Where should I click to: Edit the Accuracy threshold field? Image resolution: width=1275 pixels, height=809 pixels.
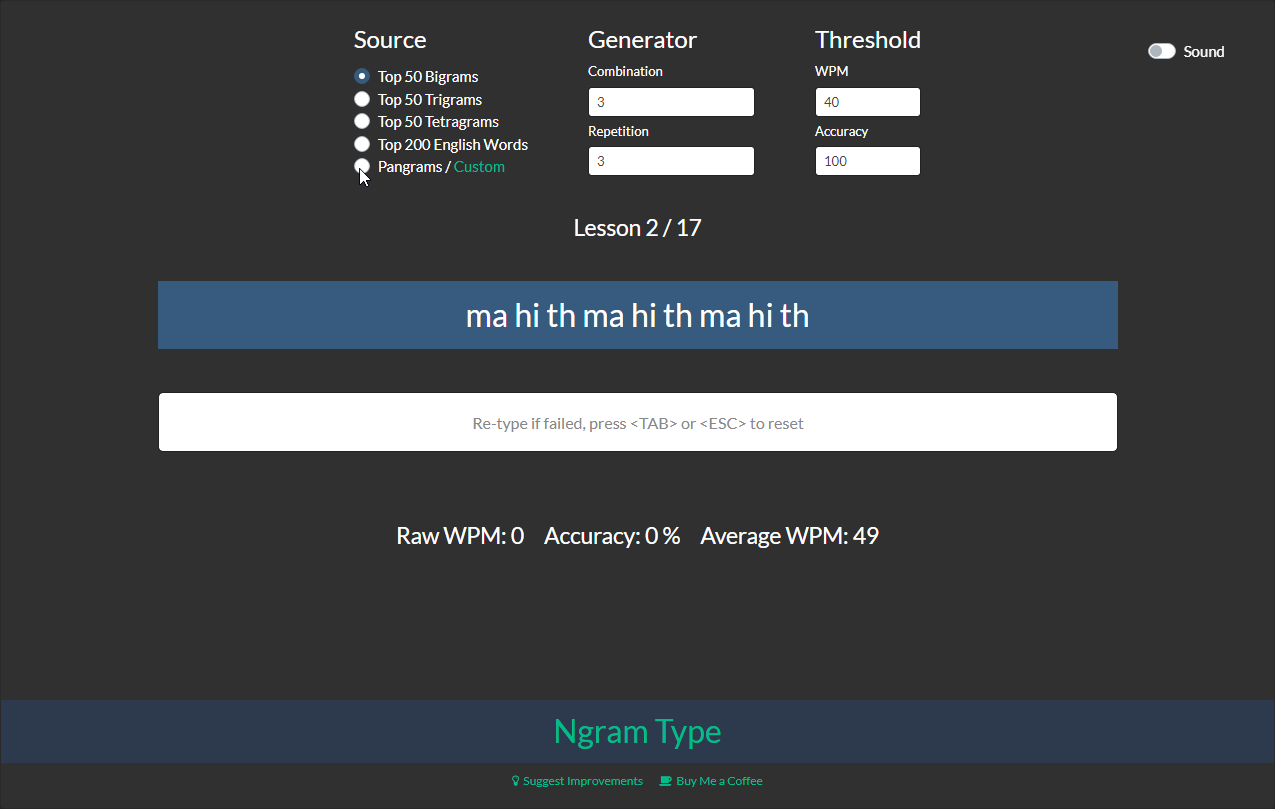point(868,161)
